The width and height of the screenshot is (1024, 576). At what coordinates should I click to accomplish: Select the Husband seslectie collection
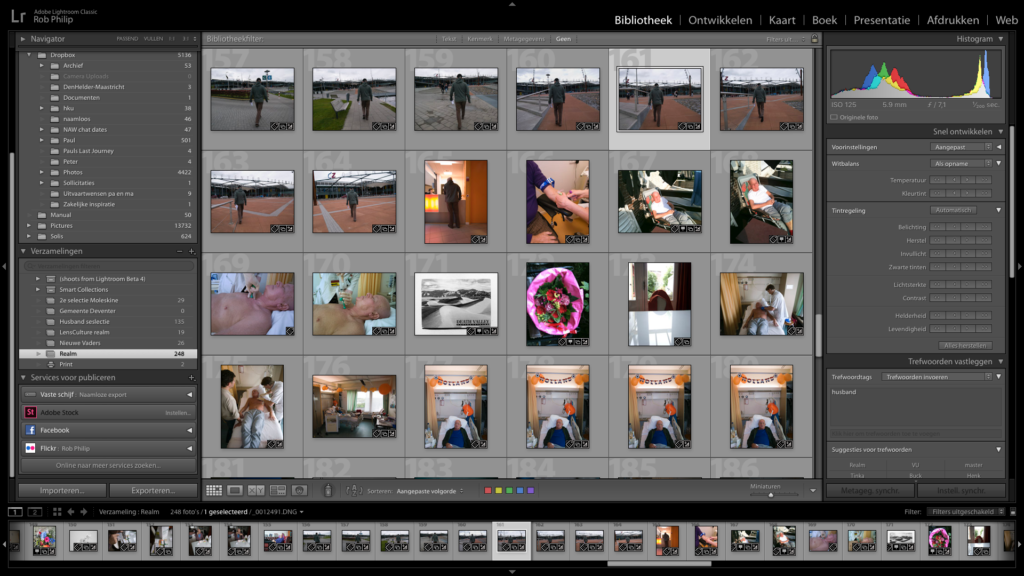pyautogui.click(x=109, y=321)
